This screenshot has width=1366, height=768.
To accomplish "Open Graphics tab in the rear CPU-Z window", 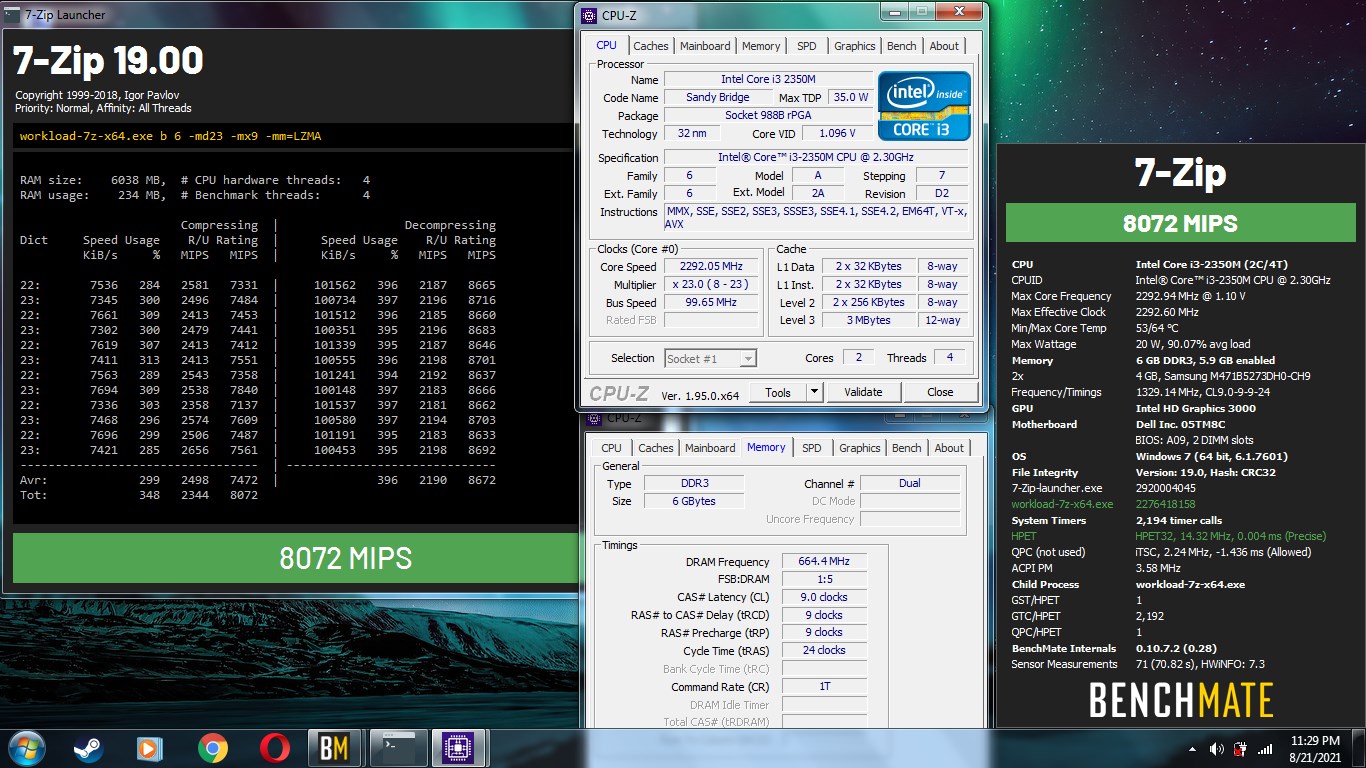I will coord(860,448).
